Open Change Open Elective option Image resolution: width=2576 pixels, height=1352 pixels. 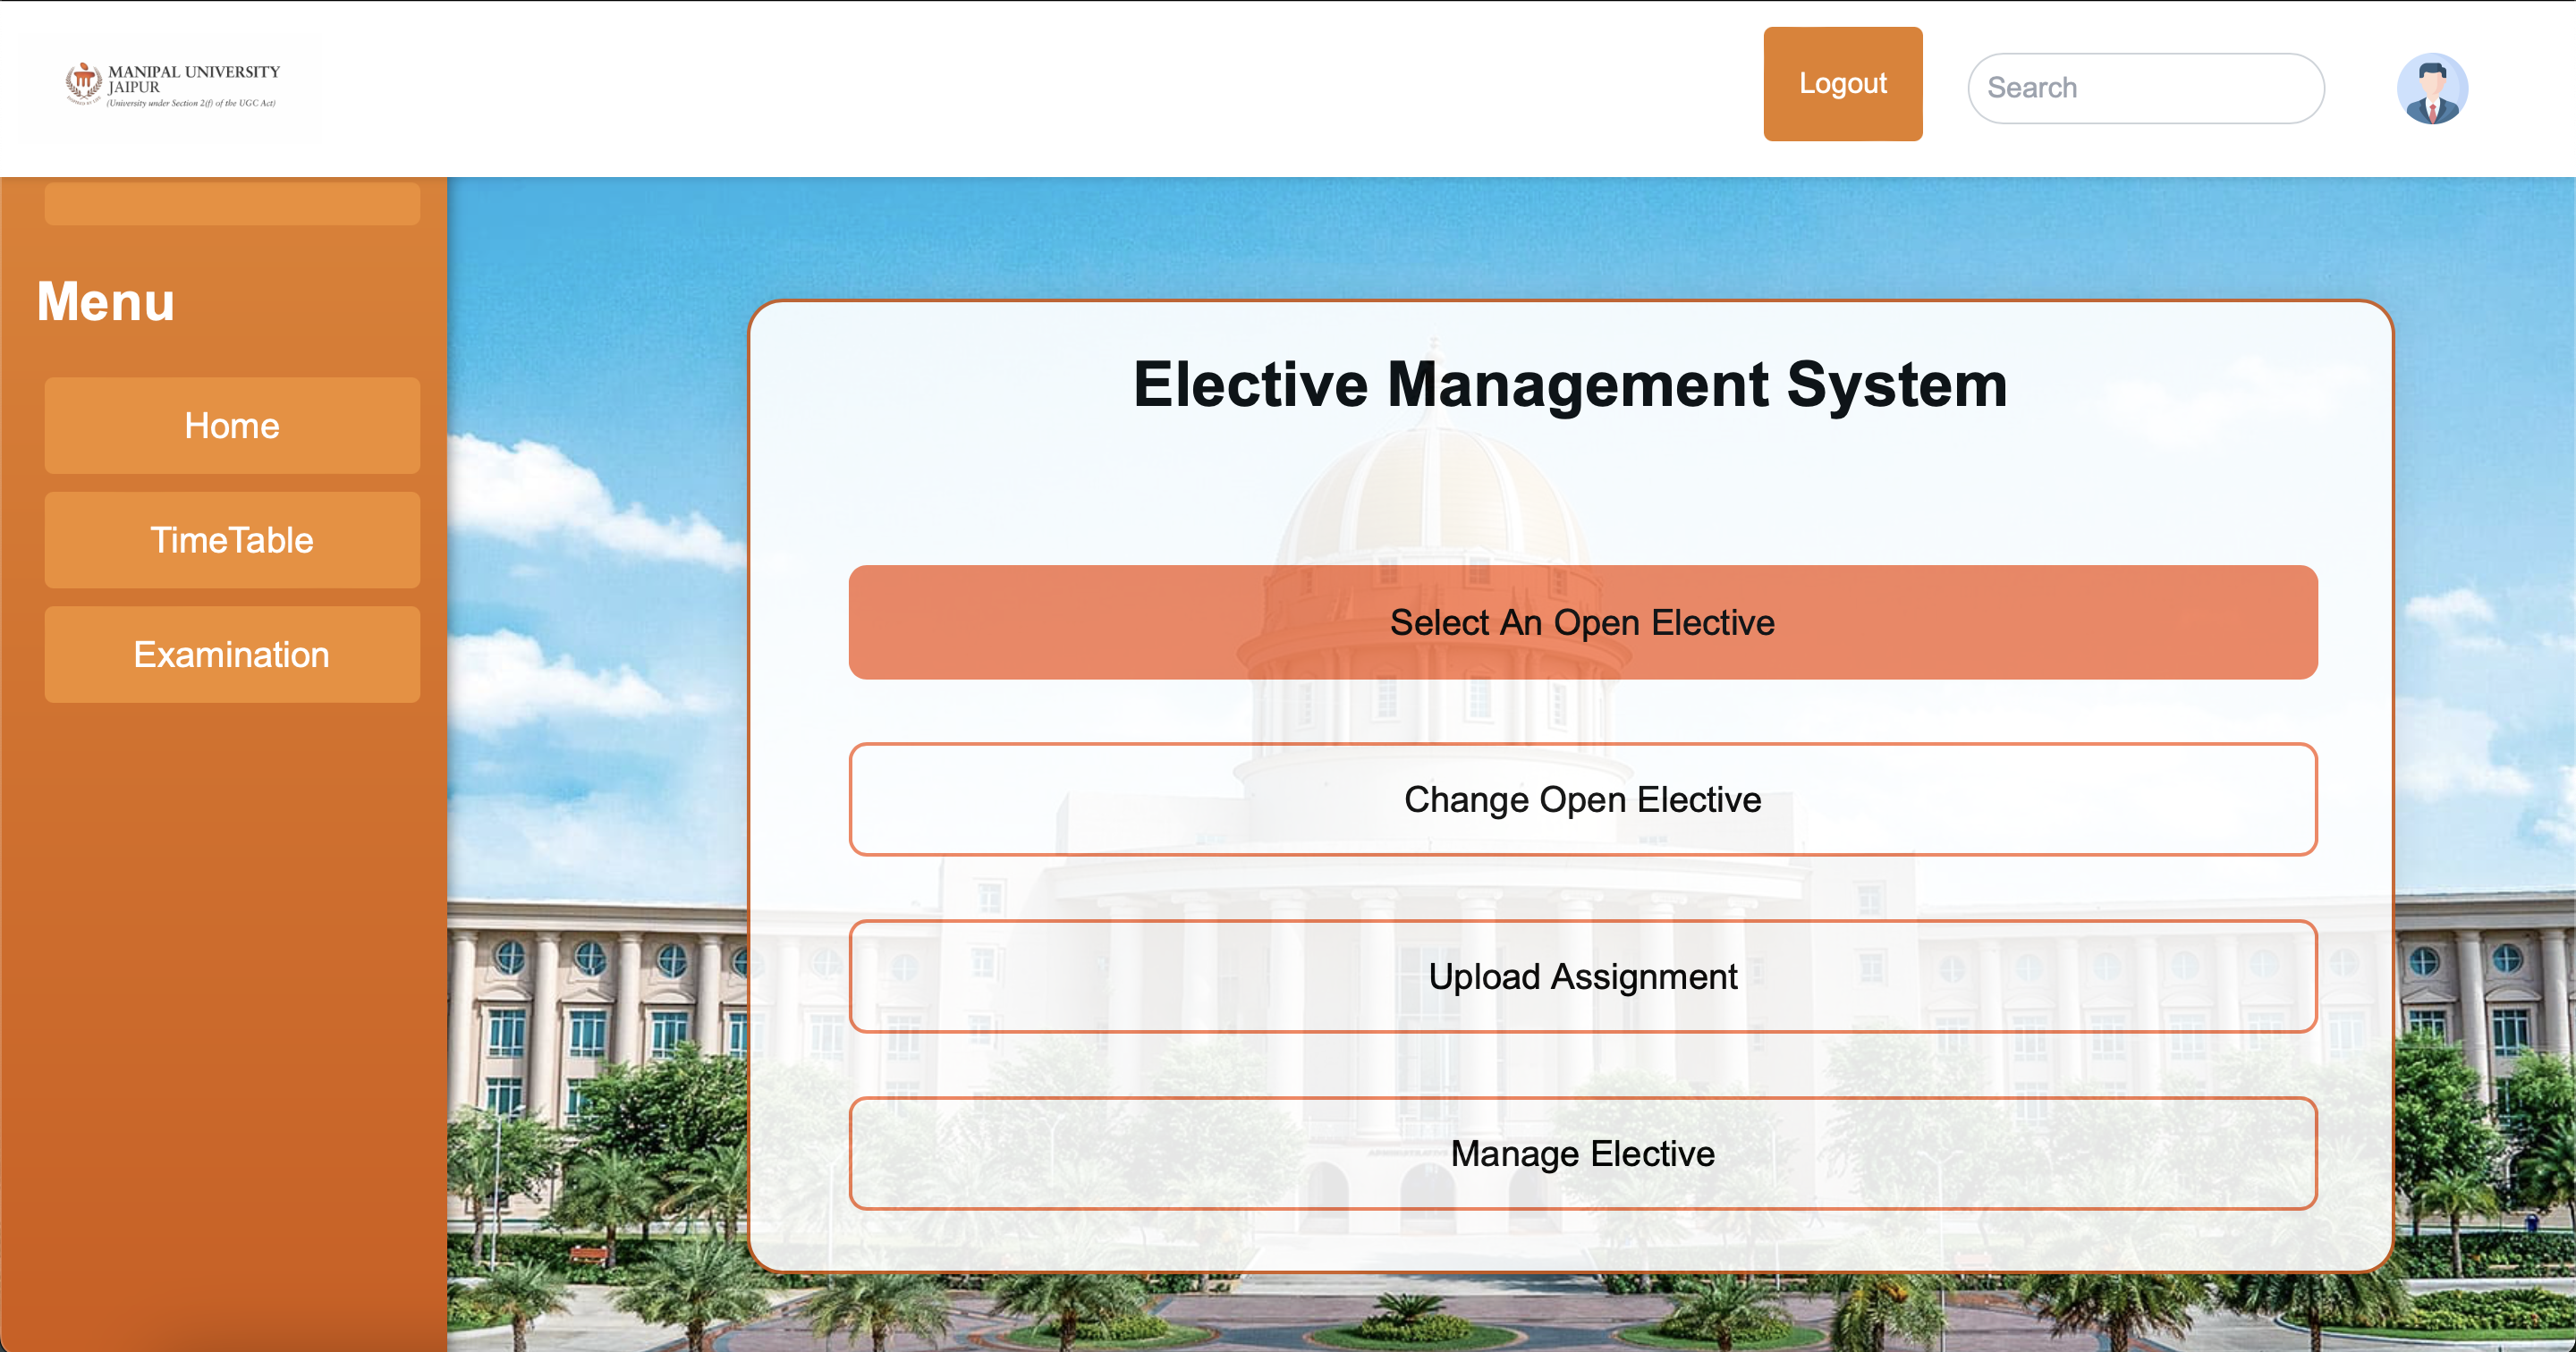[x=1582, y=799]
